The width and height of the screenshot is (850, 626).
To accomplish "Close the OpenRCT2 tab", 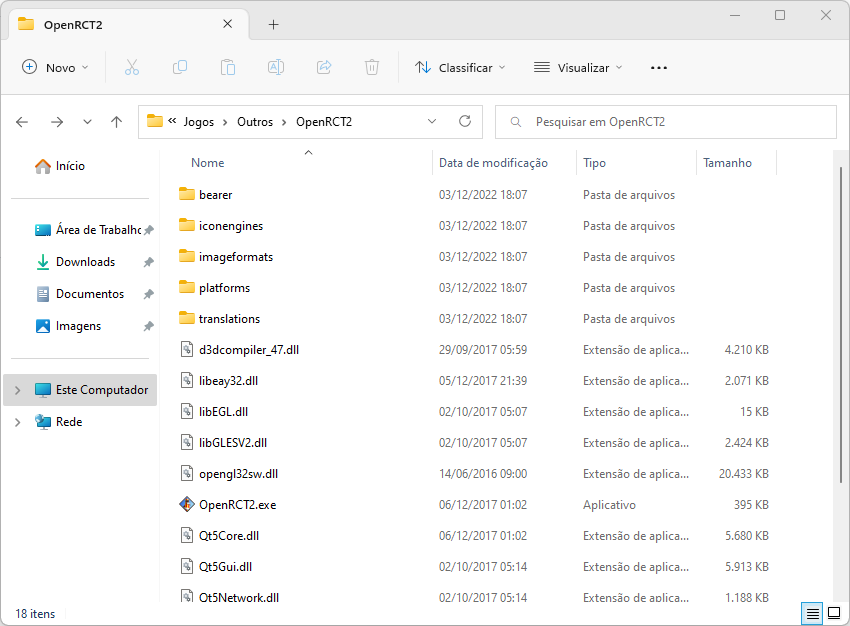I will pyautogui.click(x=228, y=24).
